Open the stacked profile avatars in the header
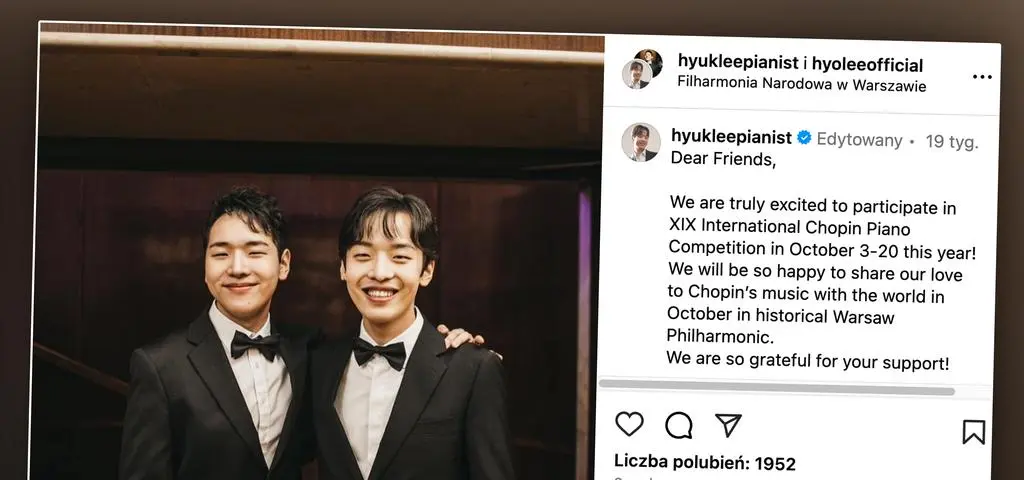Screen dimensions: 1024x480 (641, 69)
